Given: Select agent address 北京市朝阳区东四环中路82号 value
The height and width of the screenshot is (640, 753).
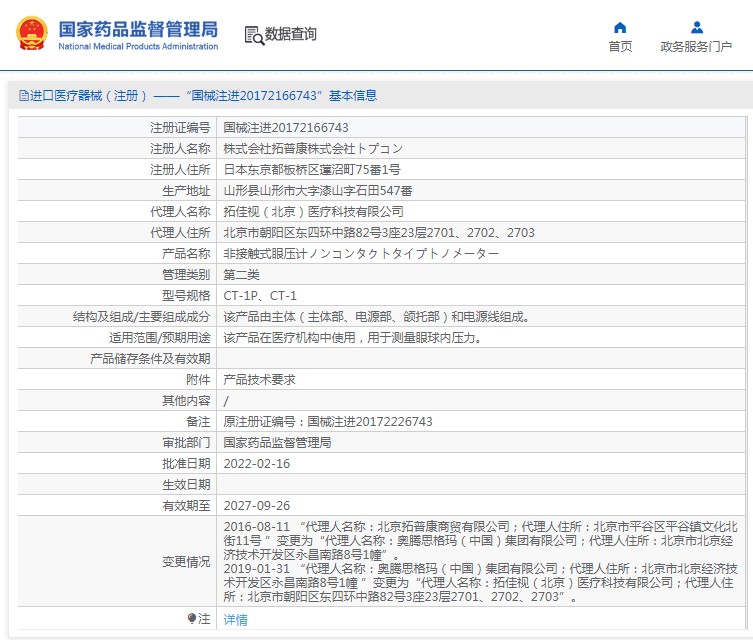Looking at the screenshot, I should pos(379,233).
